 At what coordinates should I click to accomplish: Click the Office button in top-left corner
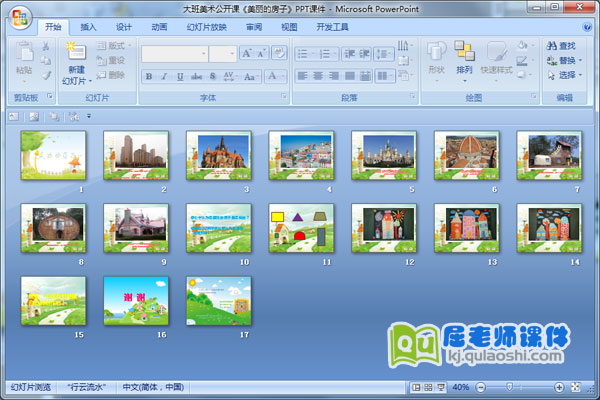[18, 17]
